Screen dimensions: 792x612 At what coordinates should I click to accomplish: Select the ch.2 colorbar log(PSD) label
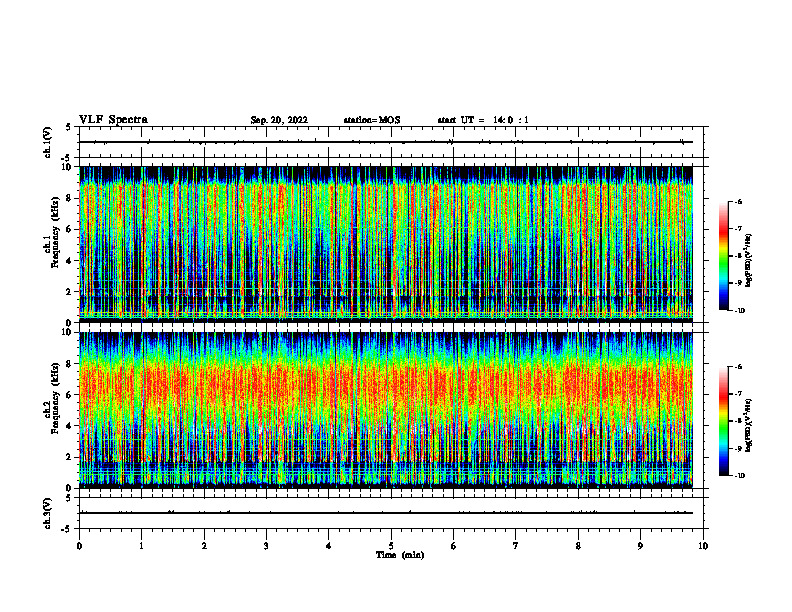point(749,426)
